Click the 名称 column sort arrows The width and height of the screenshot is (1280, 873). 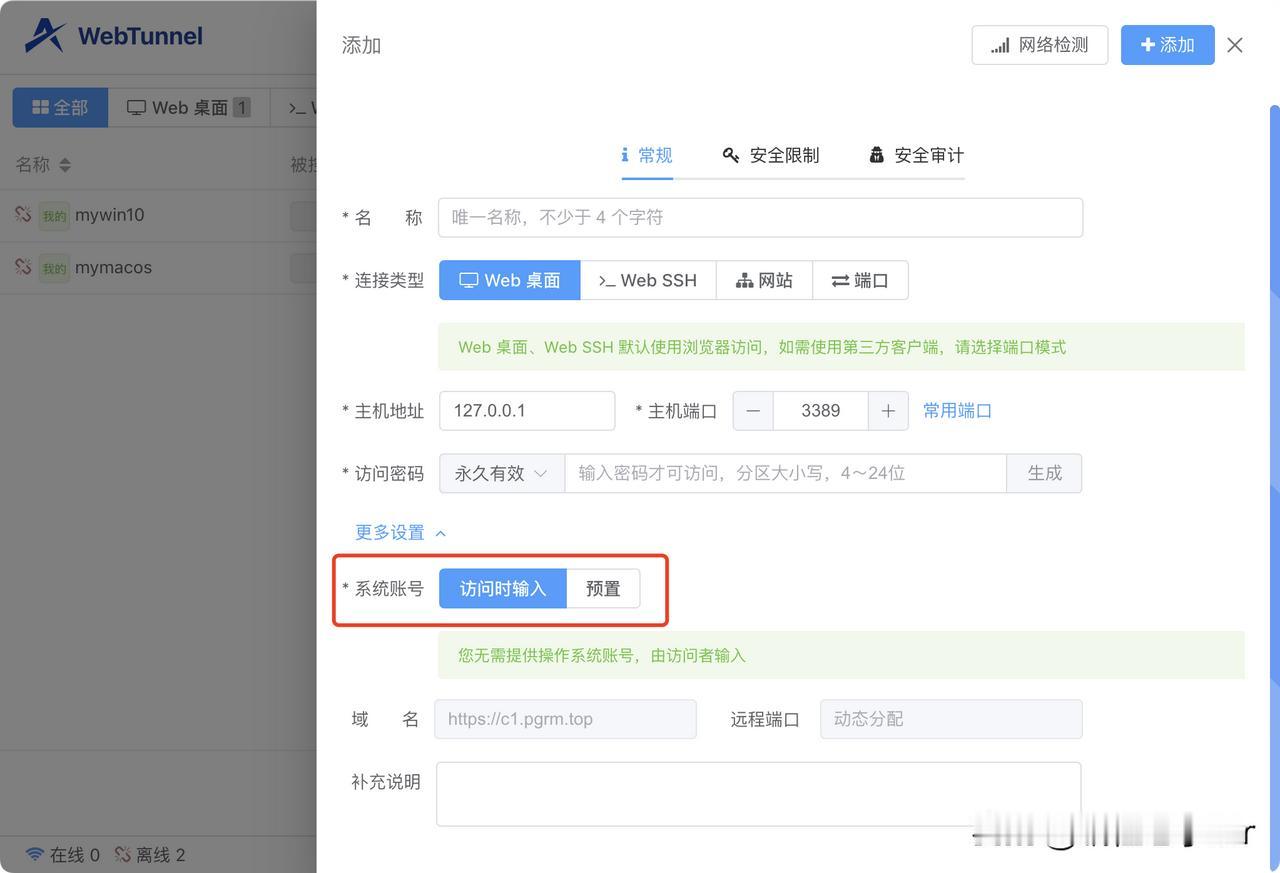click(64, 163)
